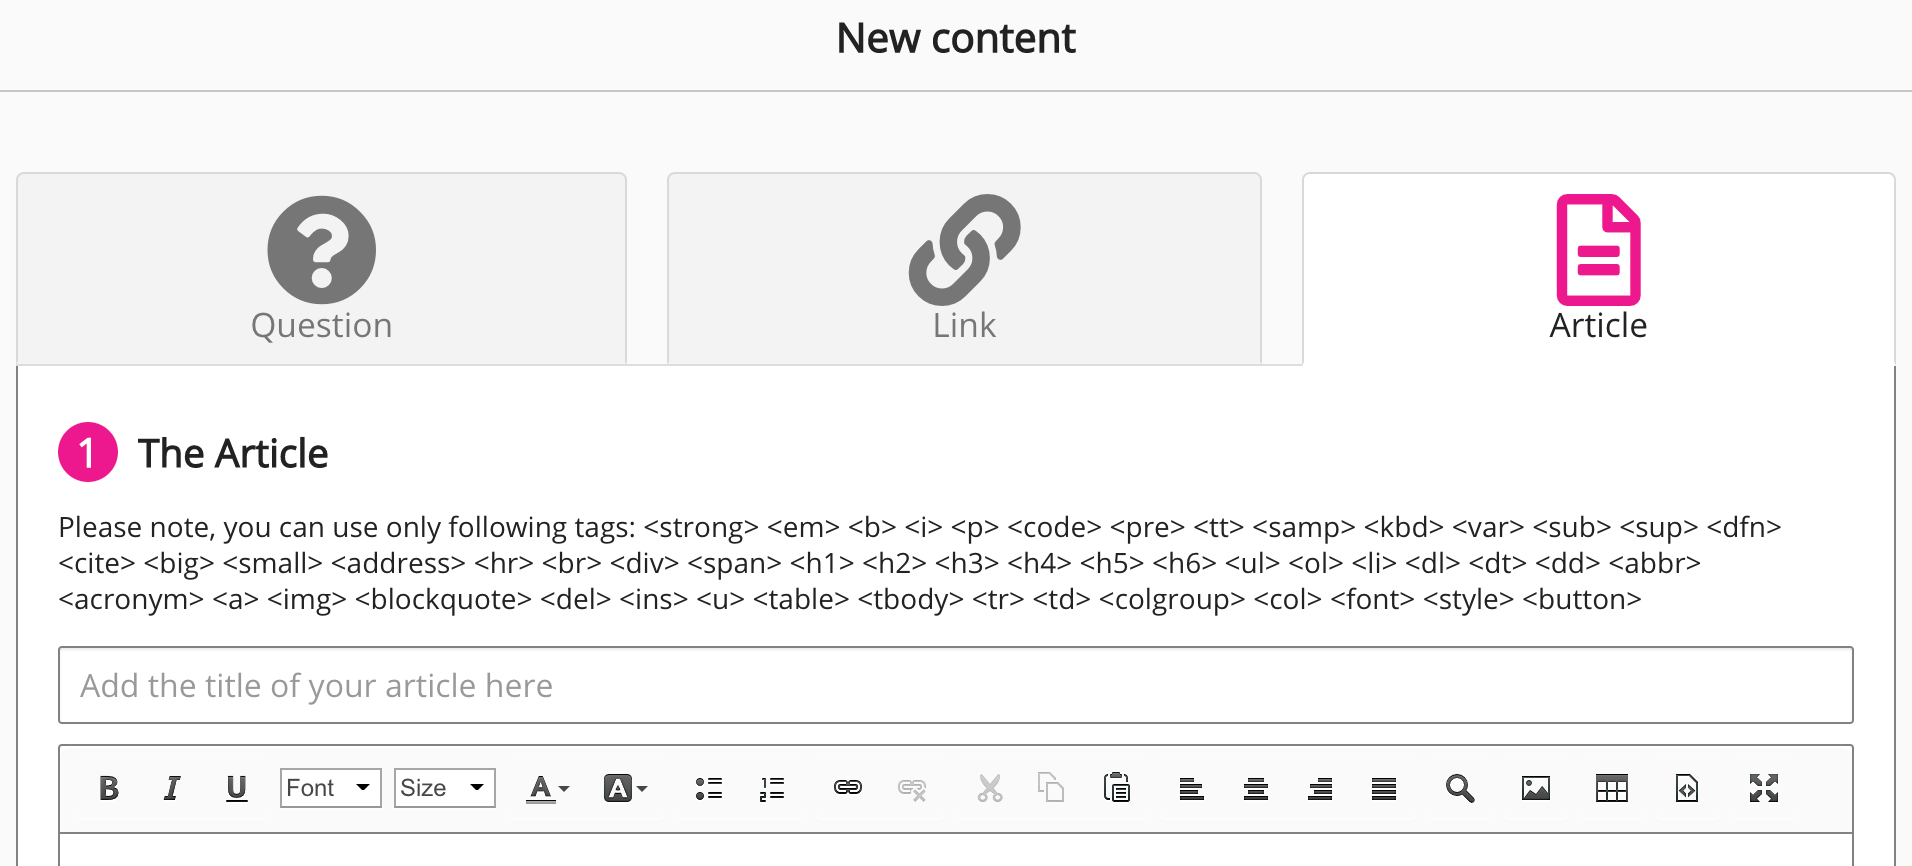Apply a numbered list
The height and width of the screenshot is (866, 1912).
click(x=772, y=788)
